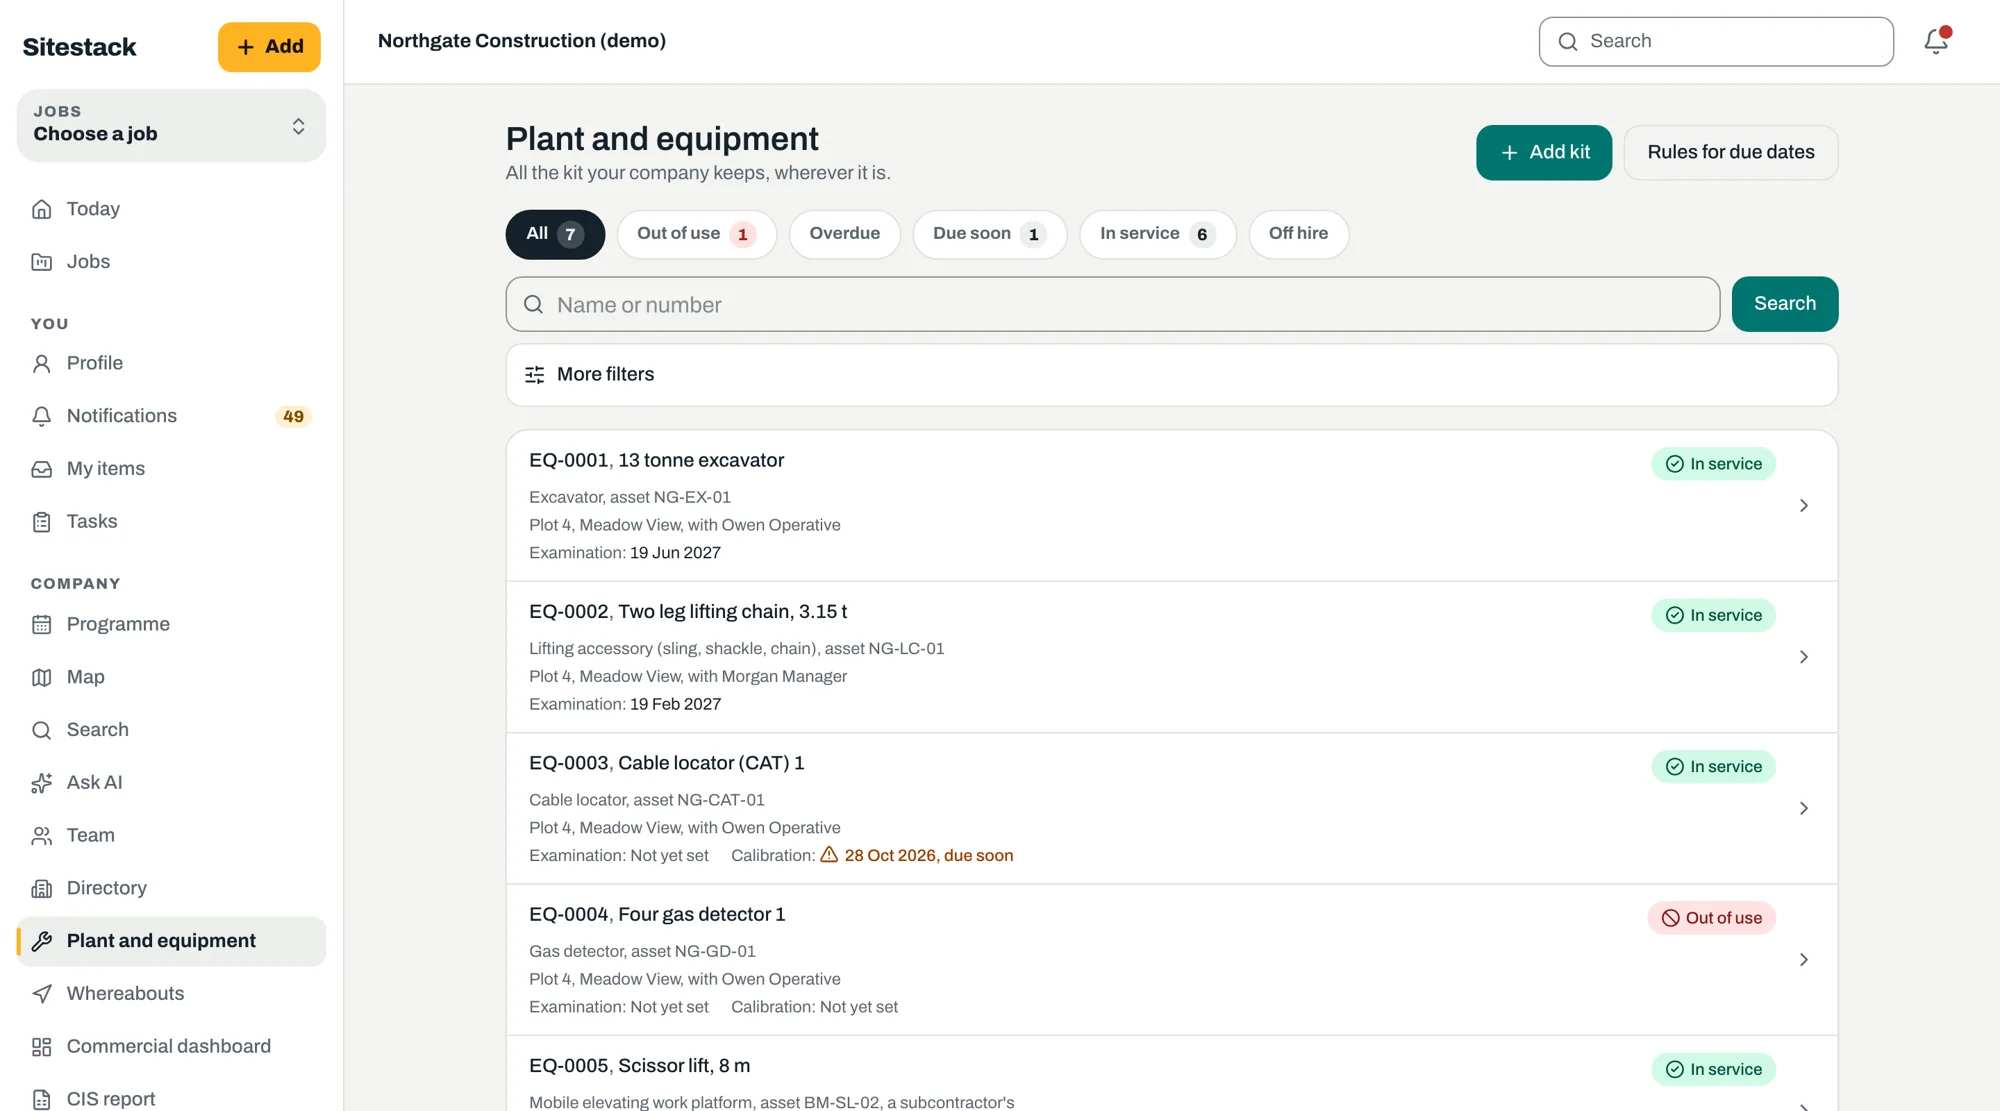Viewport: 2000px width, 1111px height.
Task: Open the Choose a job selector
Action: 171,125
